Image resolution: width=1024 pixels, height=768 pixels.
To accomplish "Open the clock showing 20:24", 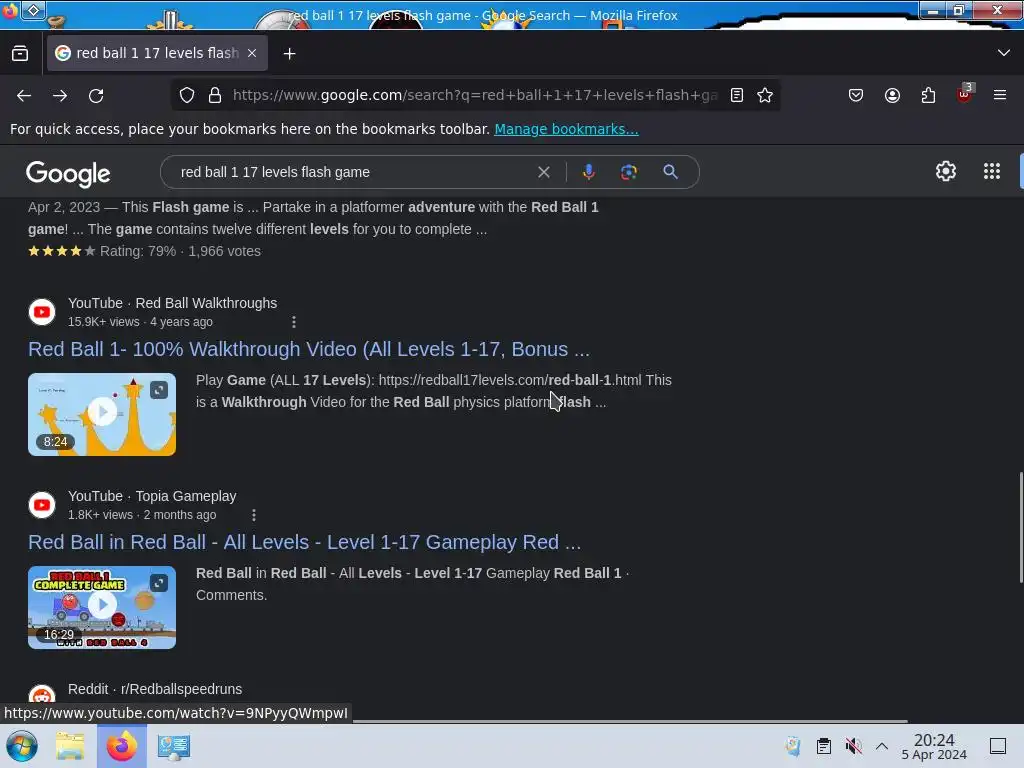I will [934, 746].
